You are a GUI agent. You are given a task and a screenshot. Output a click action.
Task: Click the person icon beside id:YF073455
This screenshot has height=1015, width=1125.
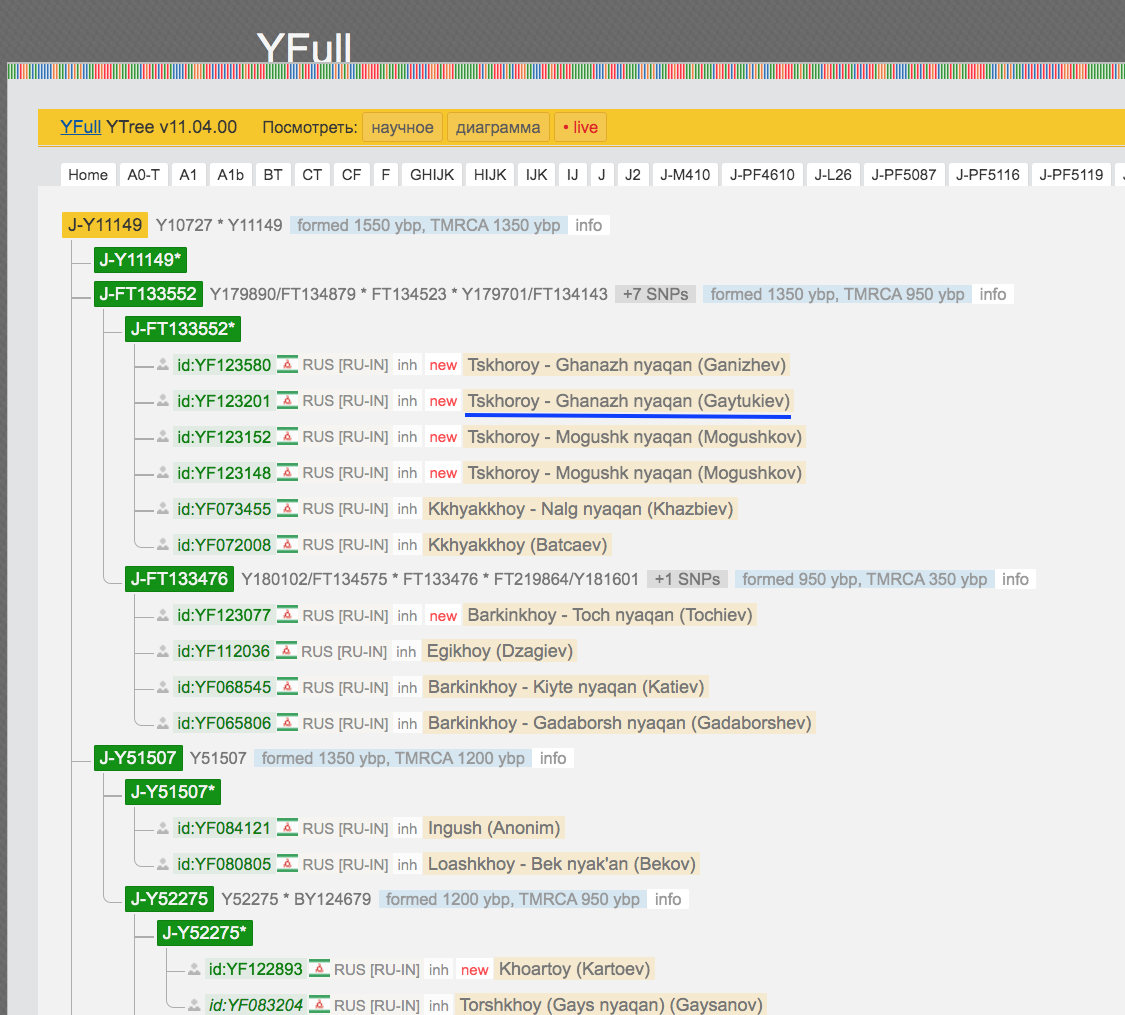coord(163,509)
